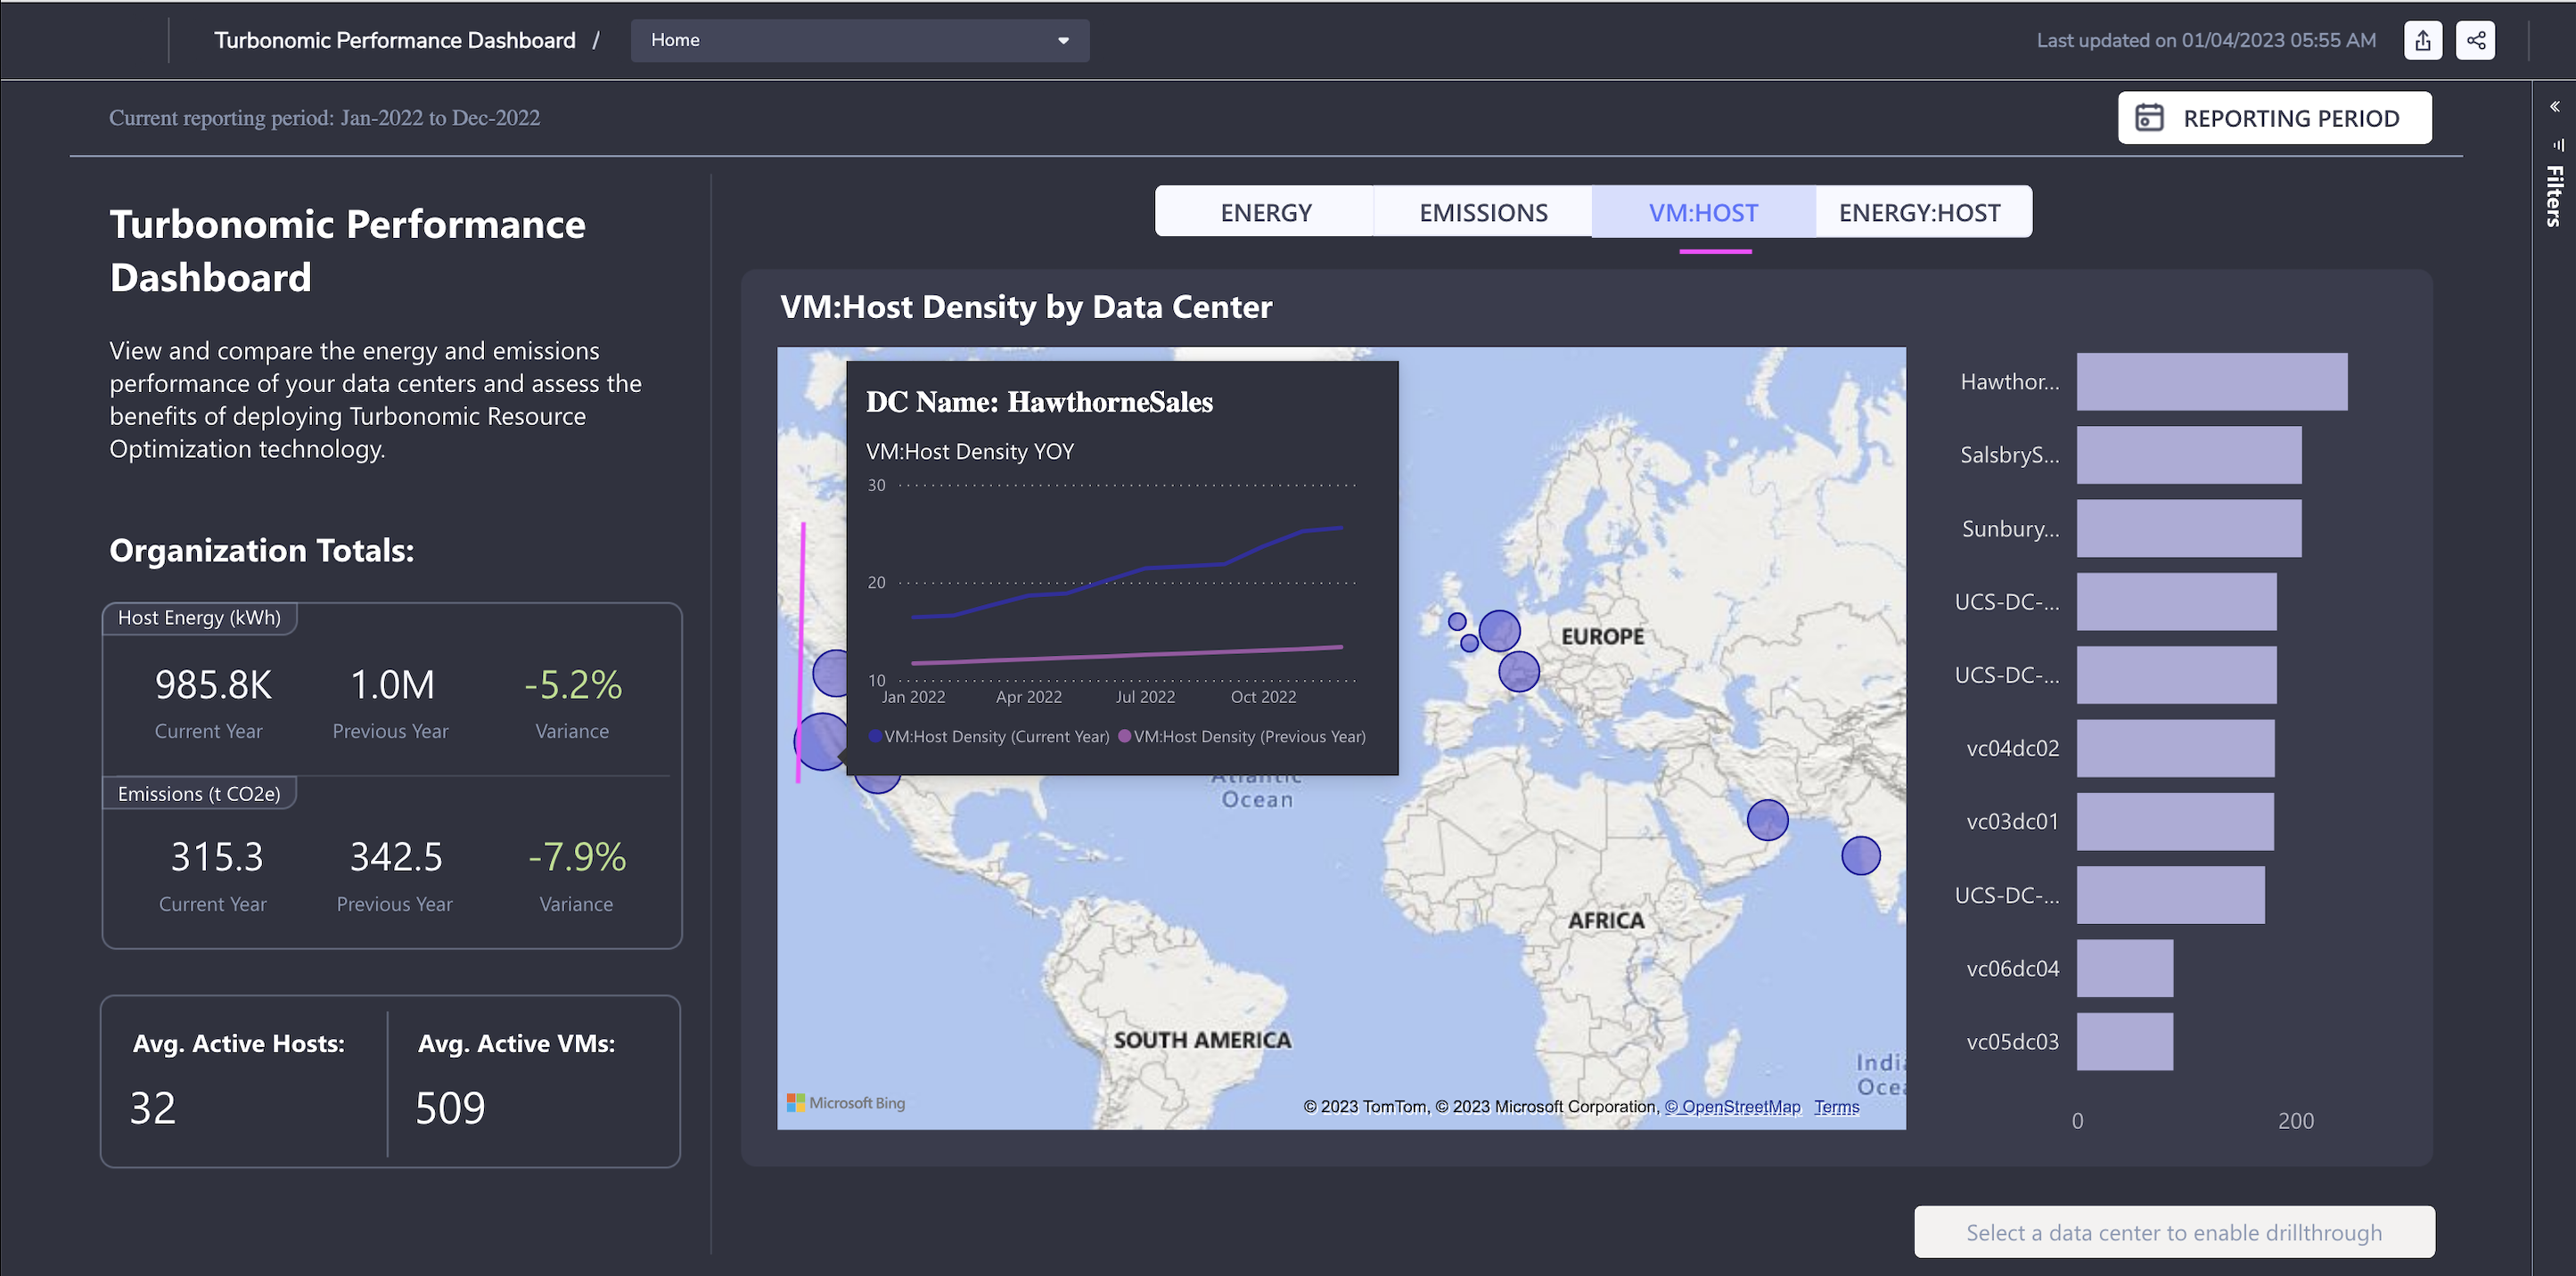Click the drillthrough data center button
Viewport: 2576px width, 1276px height.
(x=2174, y=1232)
